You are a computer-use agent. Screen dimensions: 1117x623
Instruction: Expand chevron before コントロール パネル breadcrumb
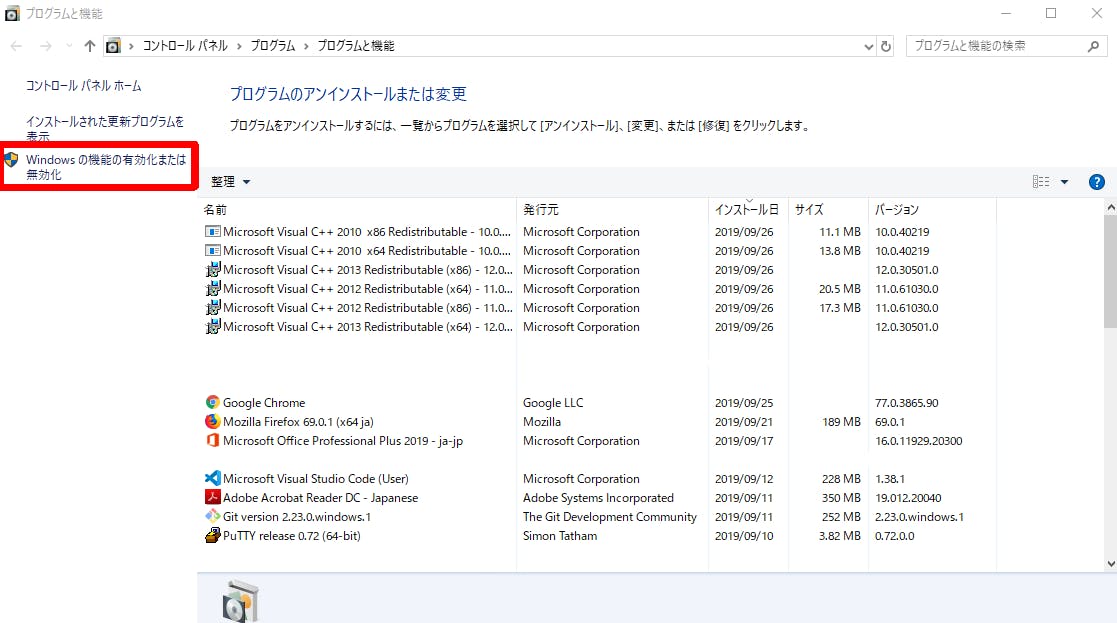click(x=131, y=46)
